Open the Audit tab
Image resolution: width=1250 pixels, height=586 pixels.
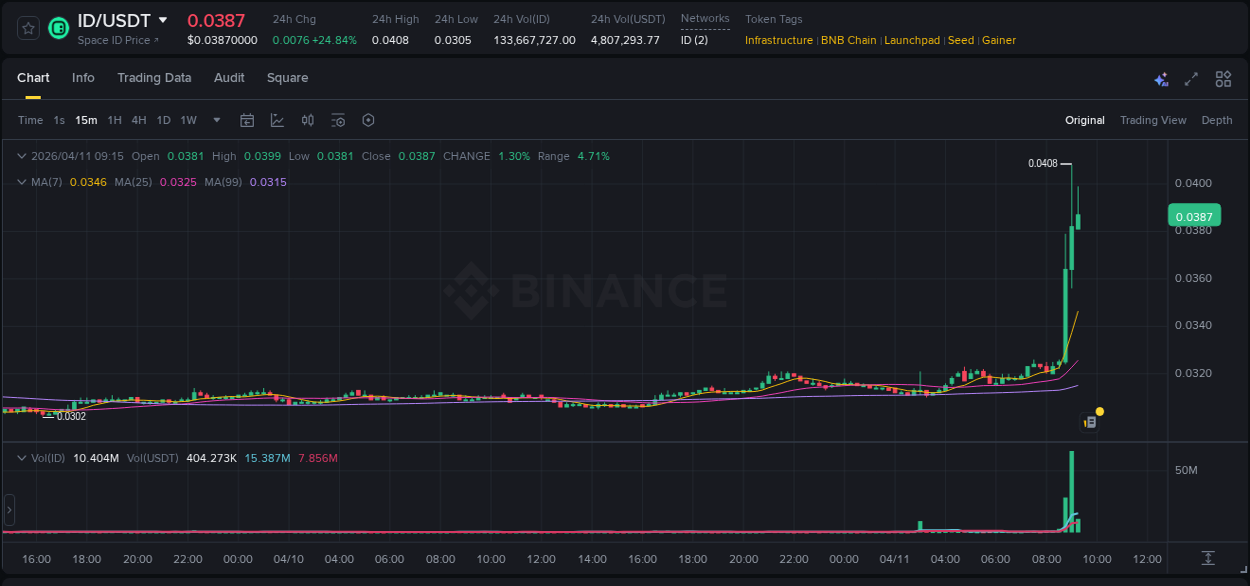[229, 78]
